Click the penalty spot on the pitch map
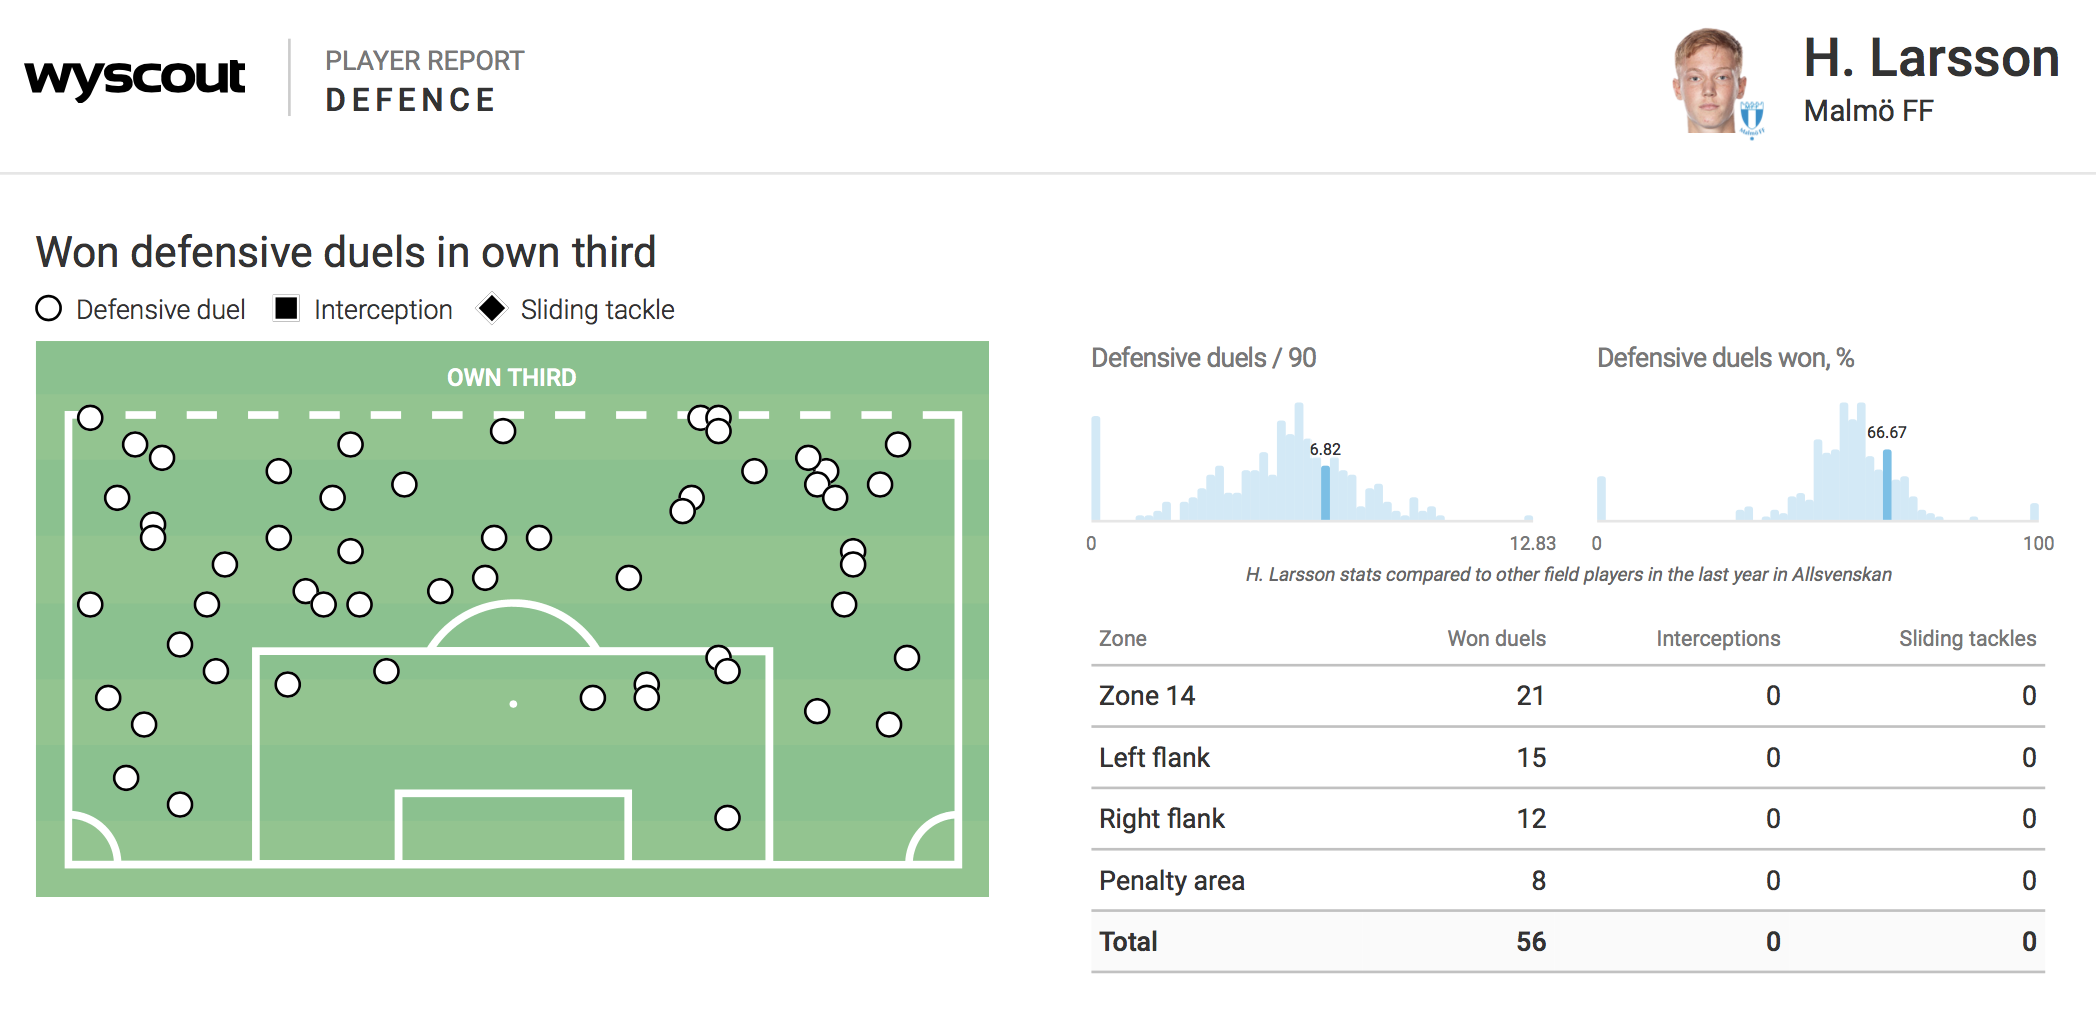 coord(513,704)
